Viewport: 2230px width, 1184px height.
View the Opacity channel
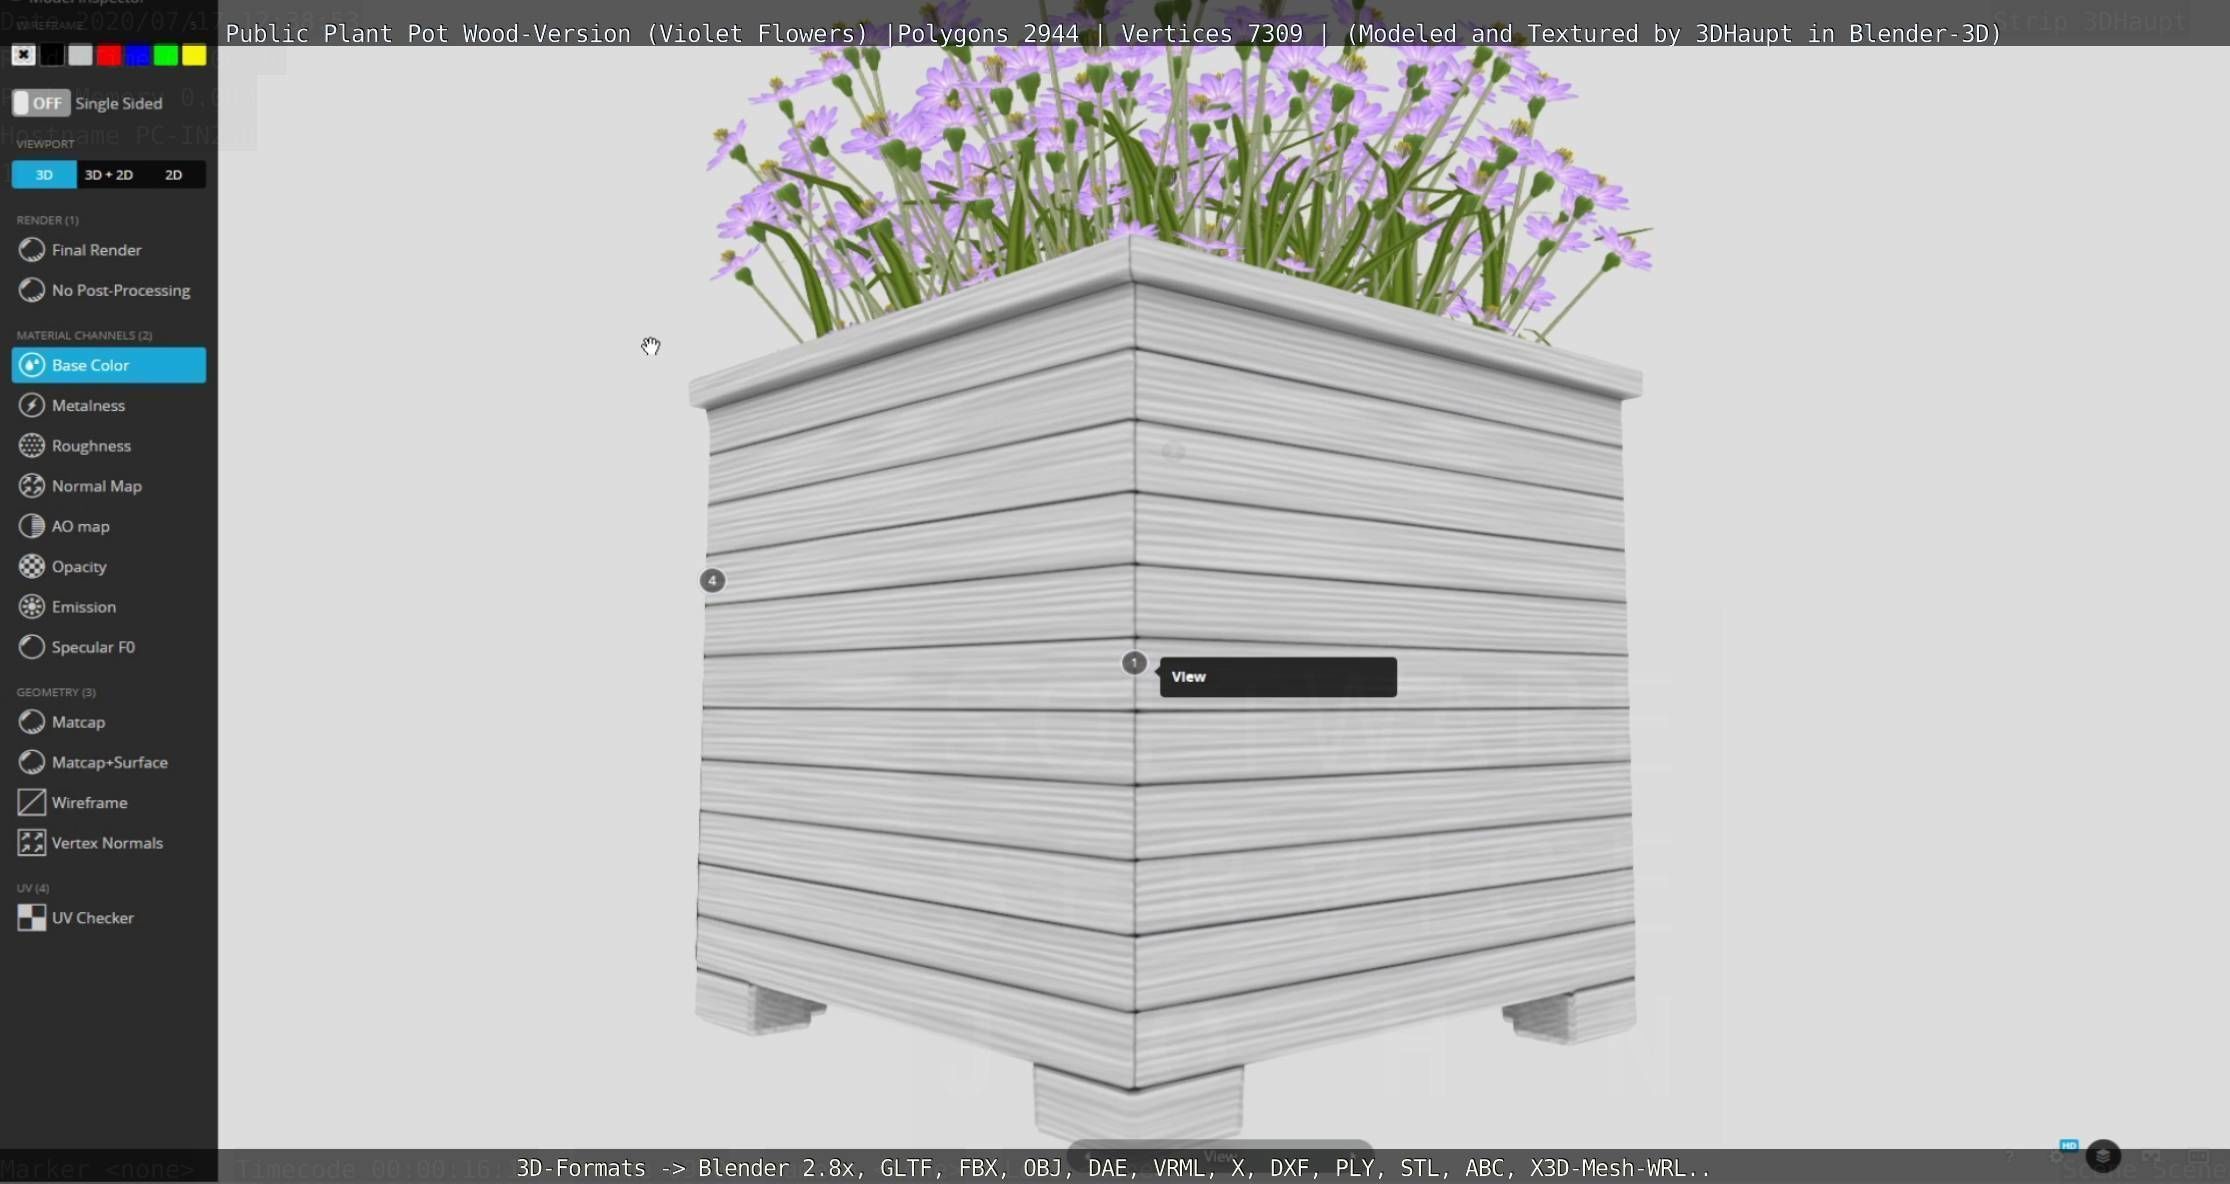click(x=108, y=566)
